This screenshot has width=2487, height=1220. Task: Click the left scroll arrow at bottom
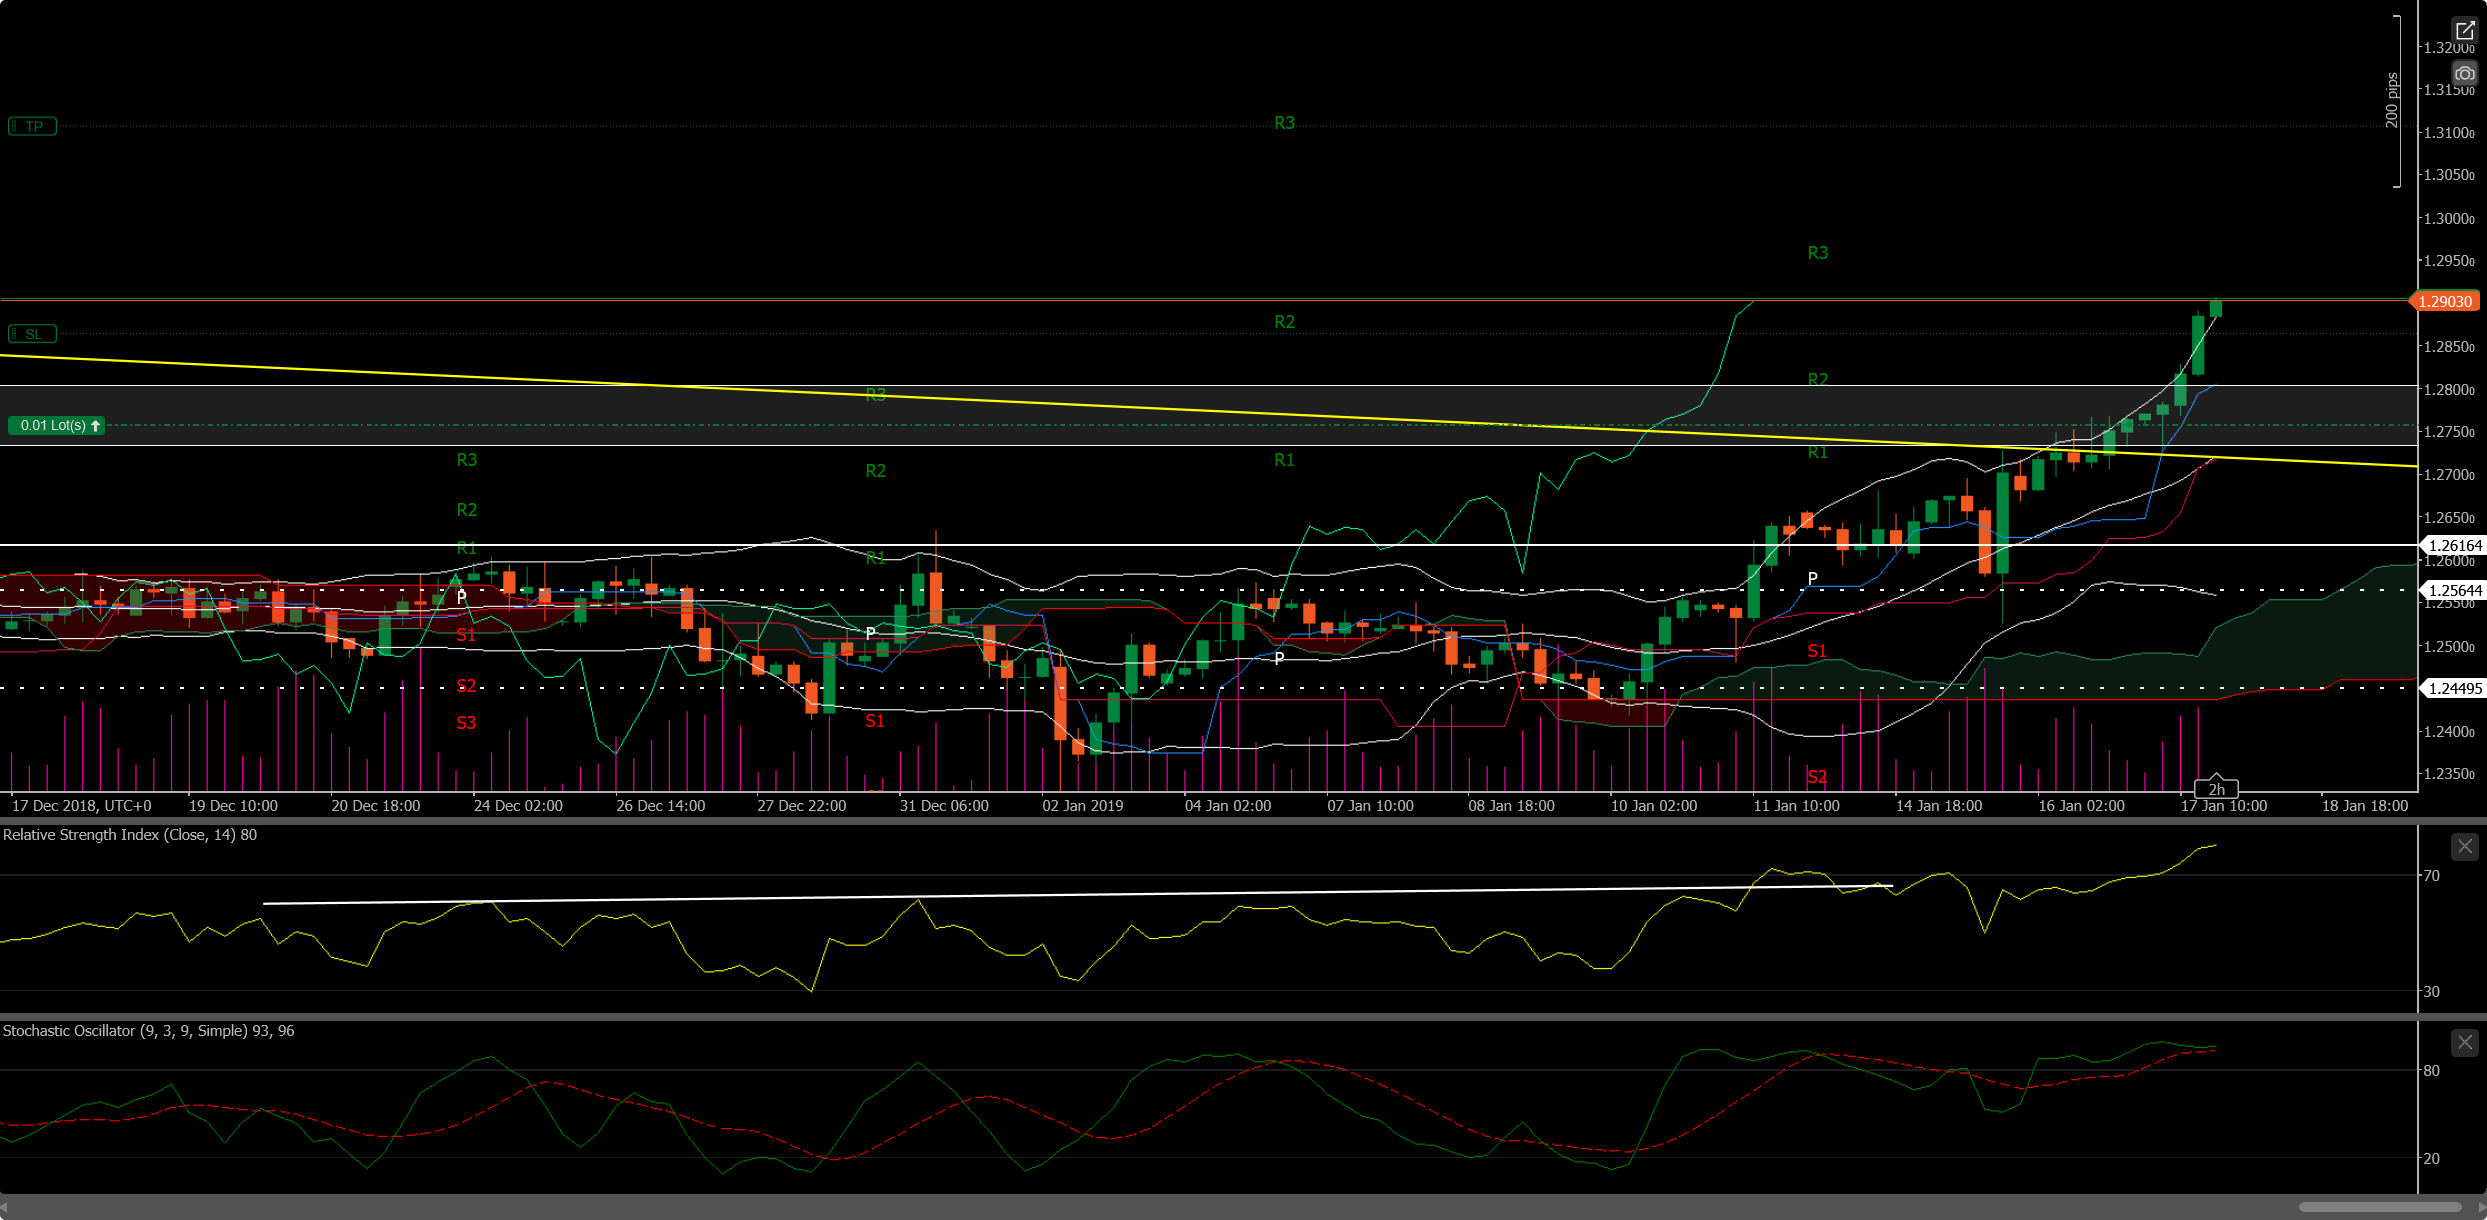point(5,1207)
